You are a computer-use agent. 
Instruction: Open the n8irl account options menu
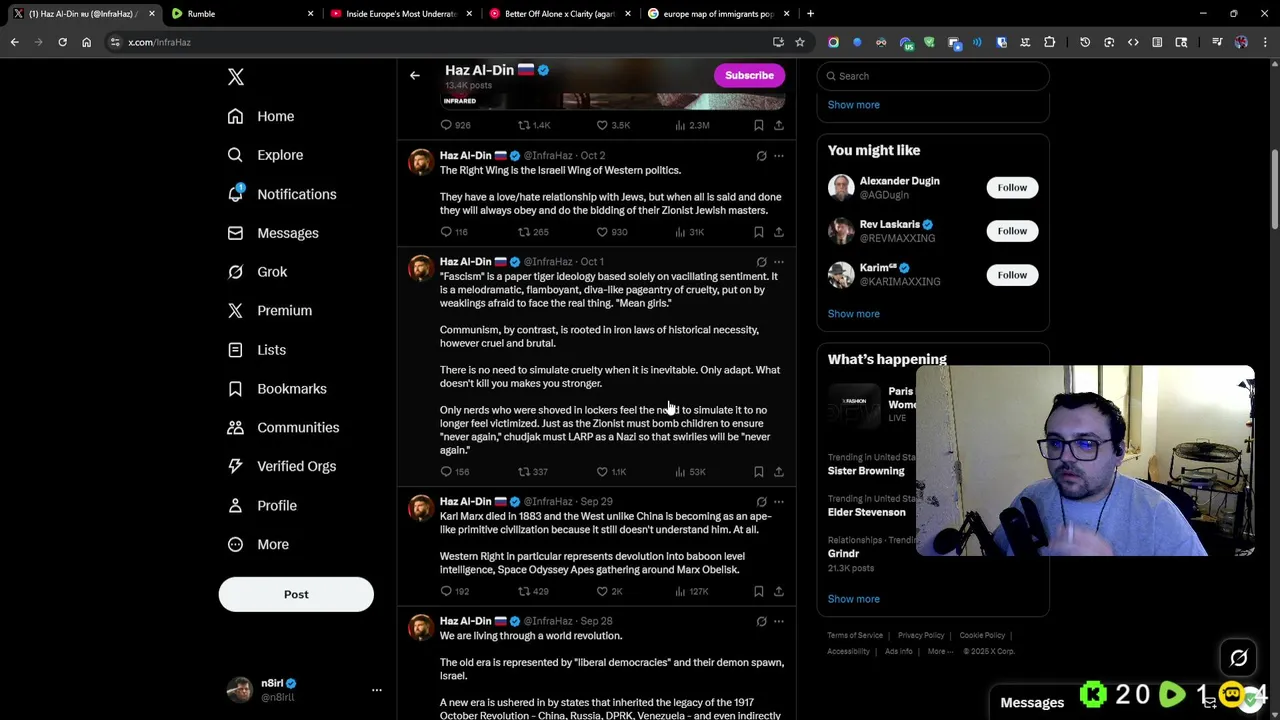point(377,690)
